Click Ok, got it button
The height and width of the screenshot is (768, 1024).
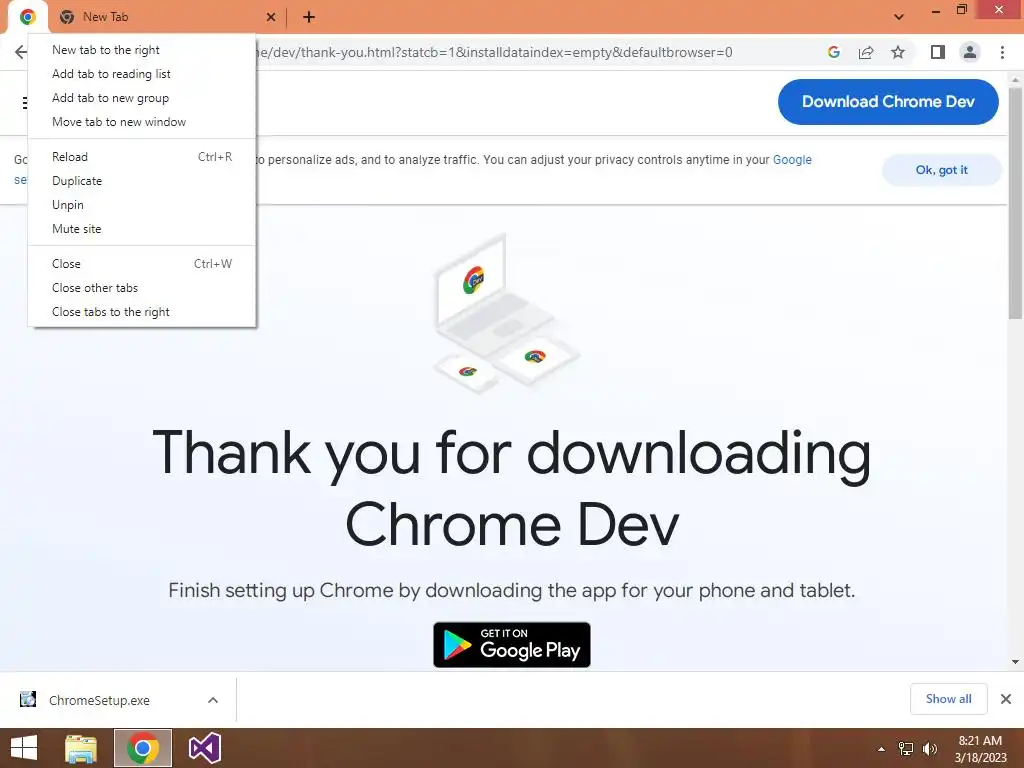(x=941, y=170)
